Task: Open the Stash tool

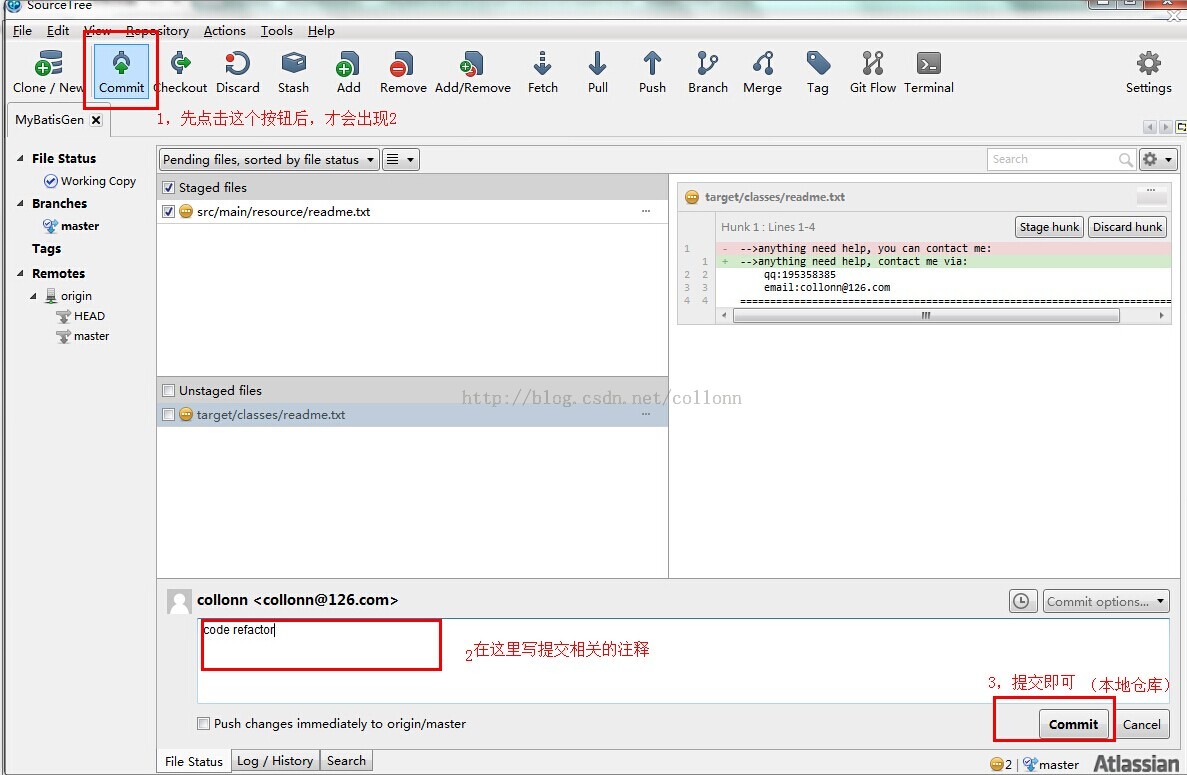Action: tap(293, 70)
